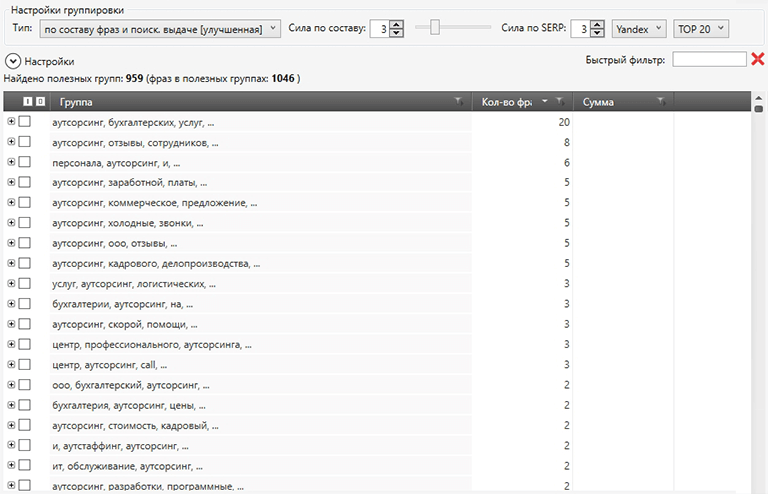
Task: Open the TOP 20 dropdown
Action: coord(701,29)
